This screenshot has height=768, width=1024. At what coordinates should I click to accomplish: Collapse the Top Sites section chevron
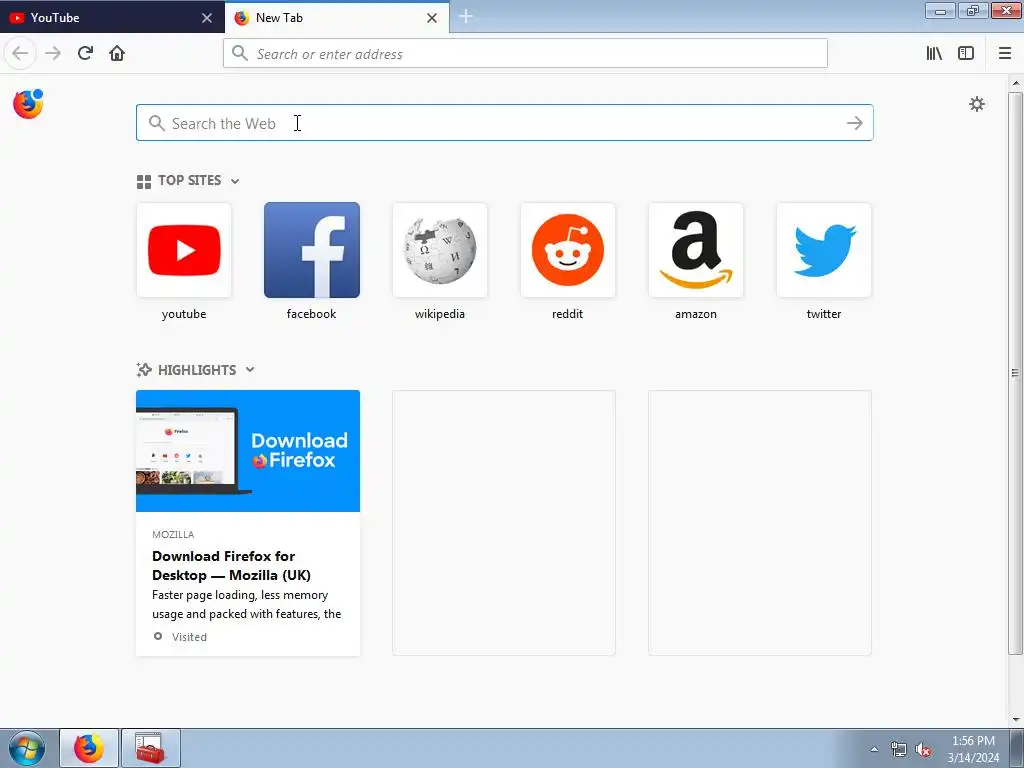tap(235, 181)
